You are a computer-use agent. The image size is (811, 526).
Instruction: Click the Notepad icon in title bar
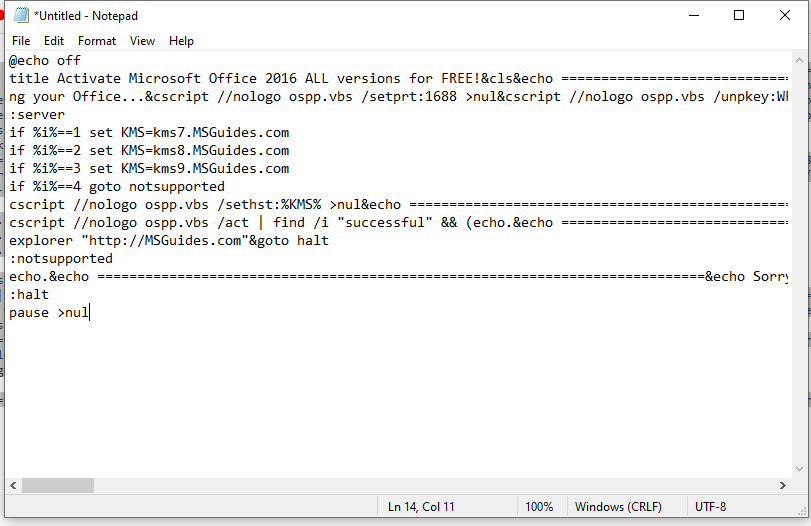coord(21,15)
